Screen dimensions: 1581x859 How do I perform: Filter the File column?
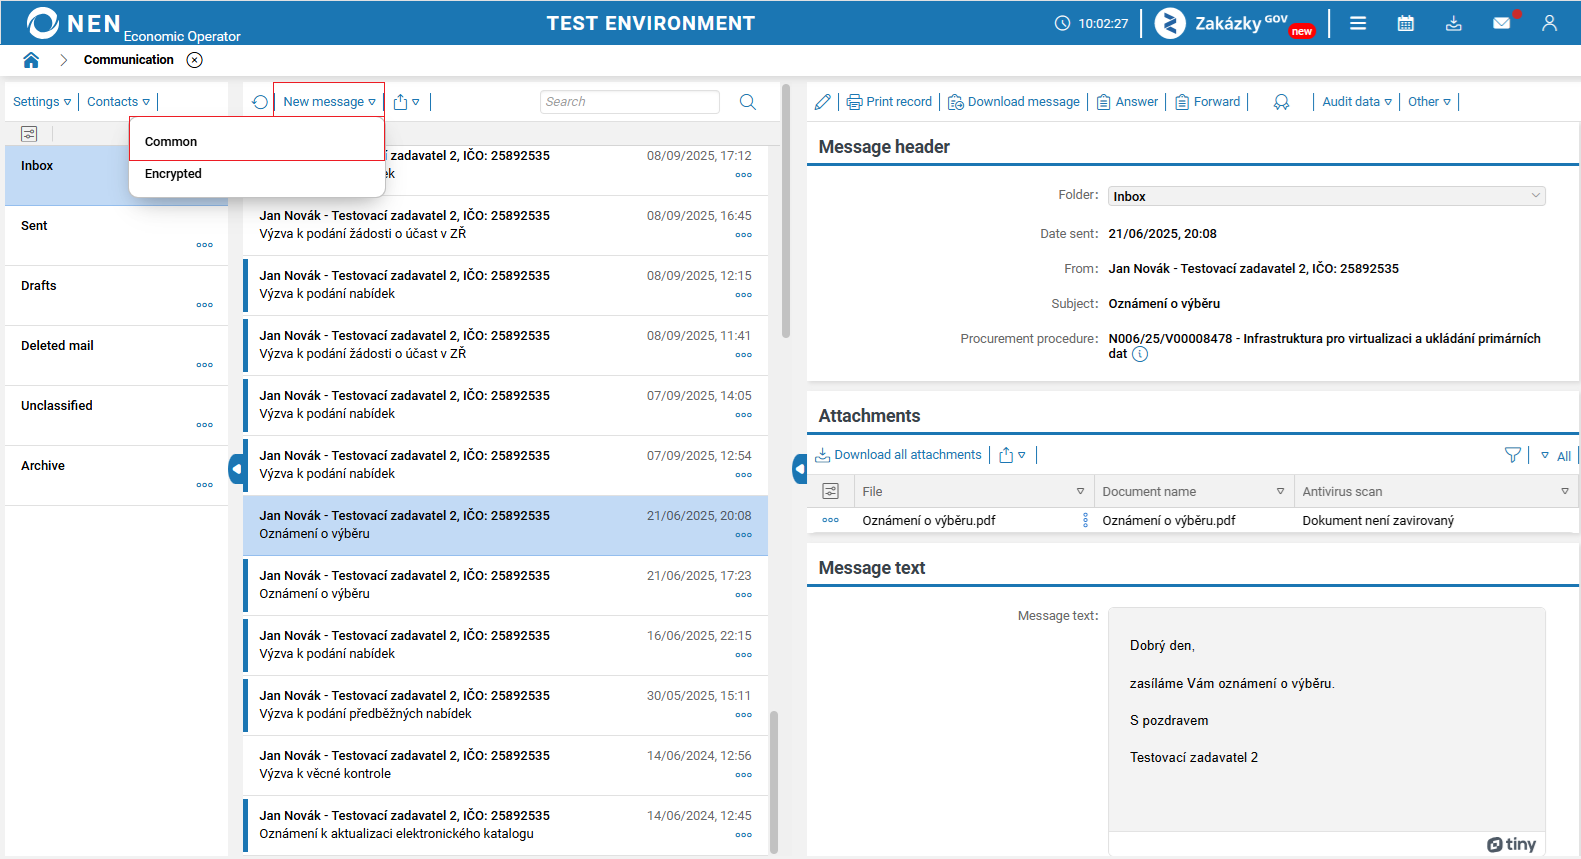pyautogui.click(x=1080, y=491)
